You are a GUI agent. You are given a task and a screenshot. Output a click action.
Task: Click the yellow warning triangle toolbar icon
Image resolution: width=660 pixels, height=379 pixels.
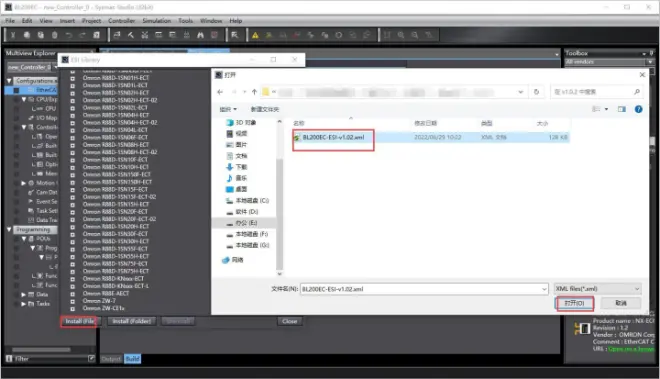click(x=255, y=35)
